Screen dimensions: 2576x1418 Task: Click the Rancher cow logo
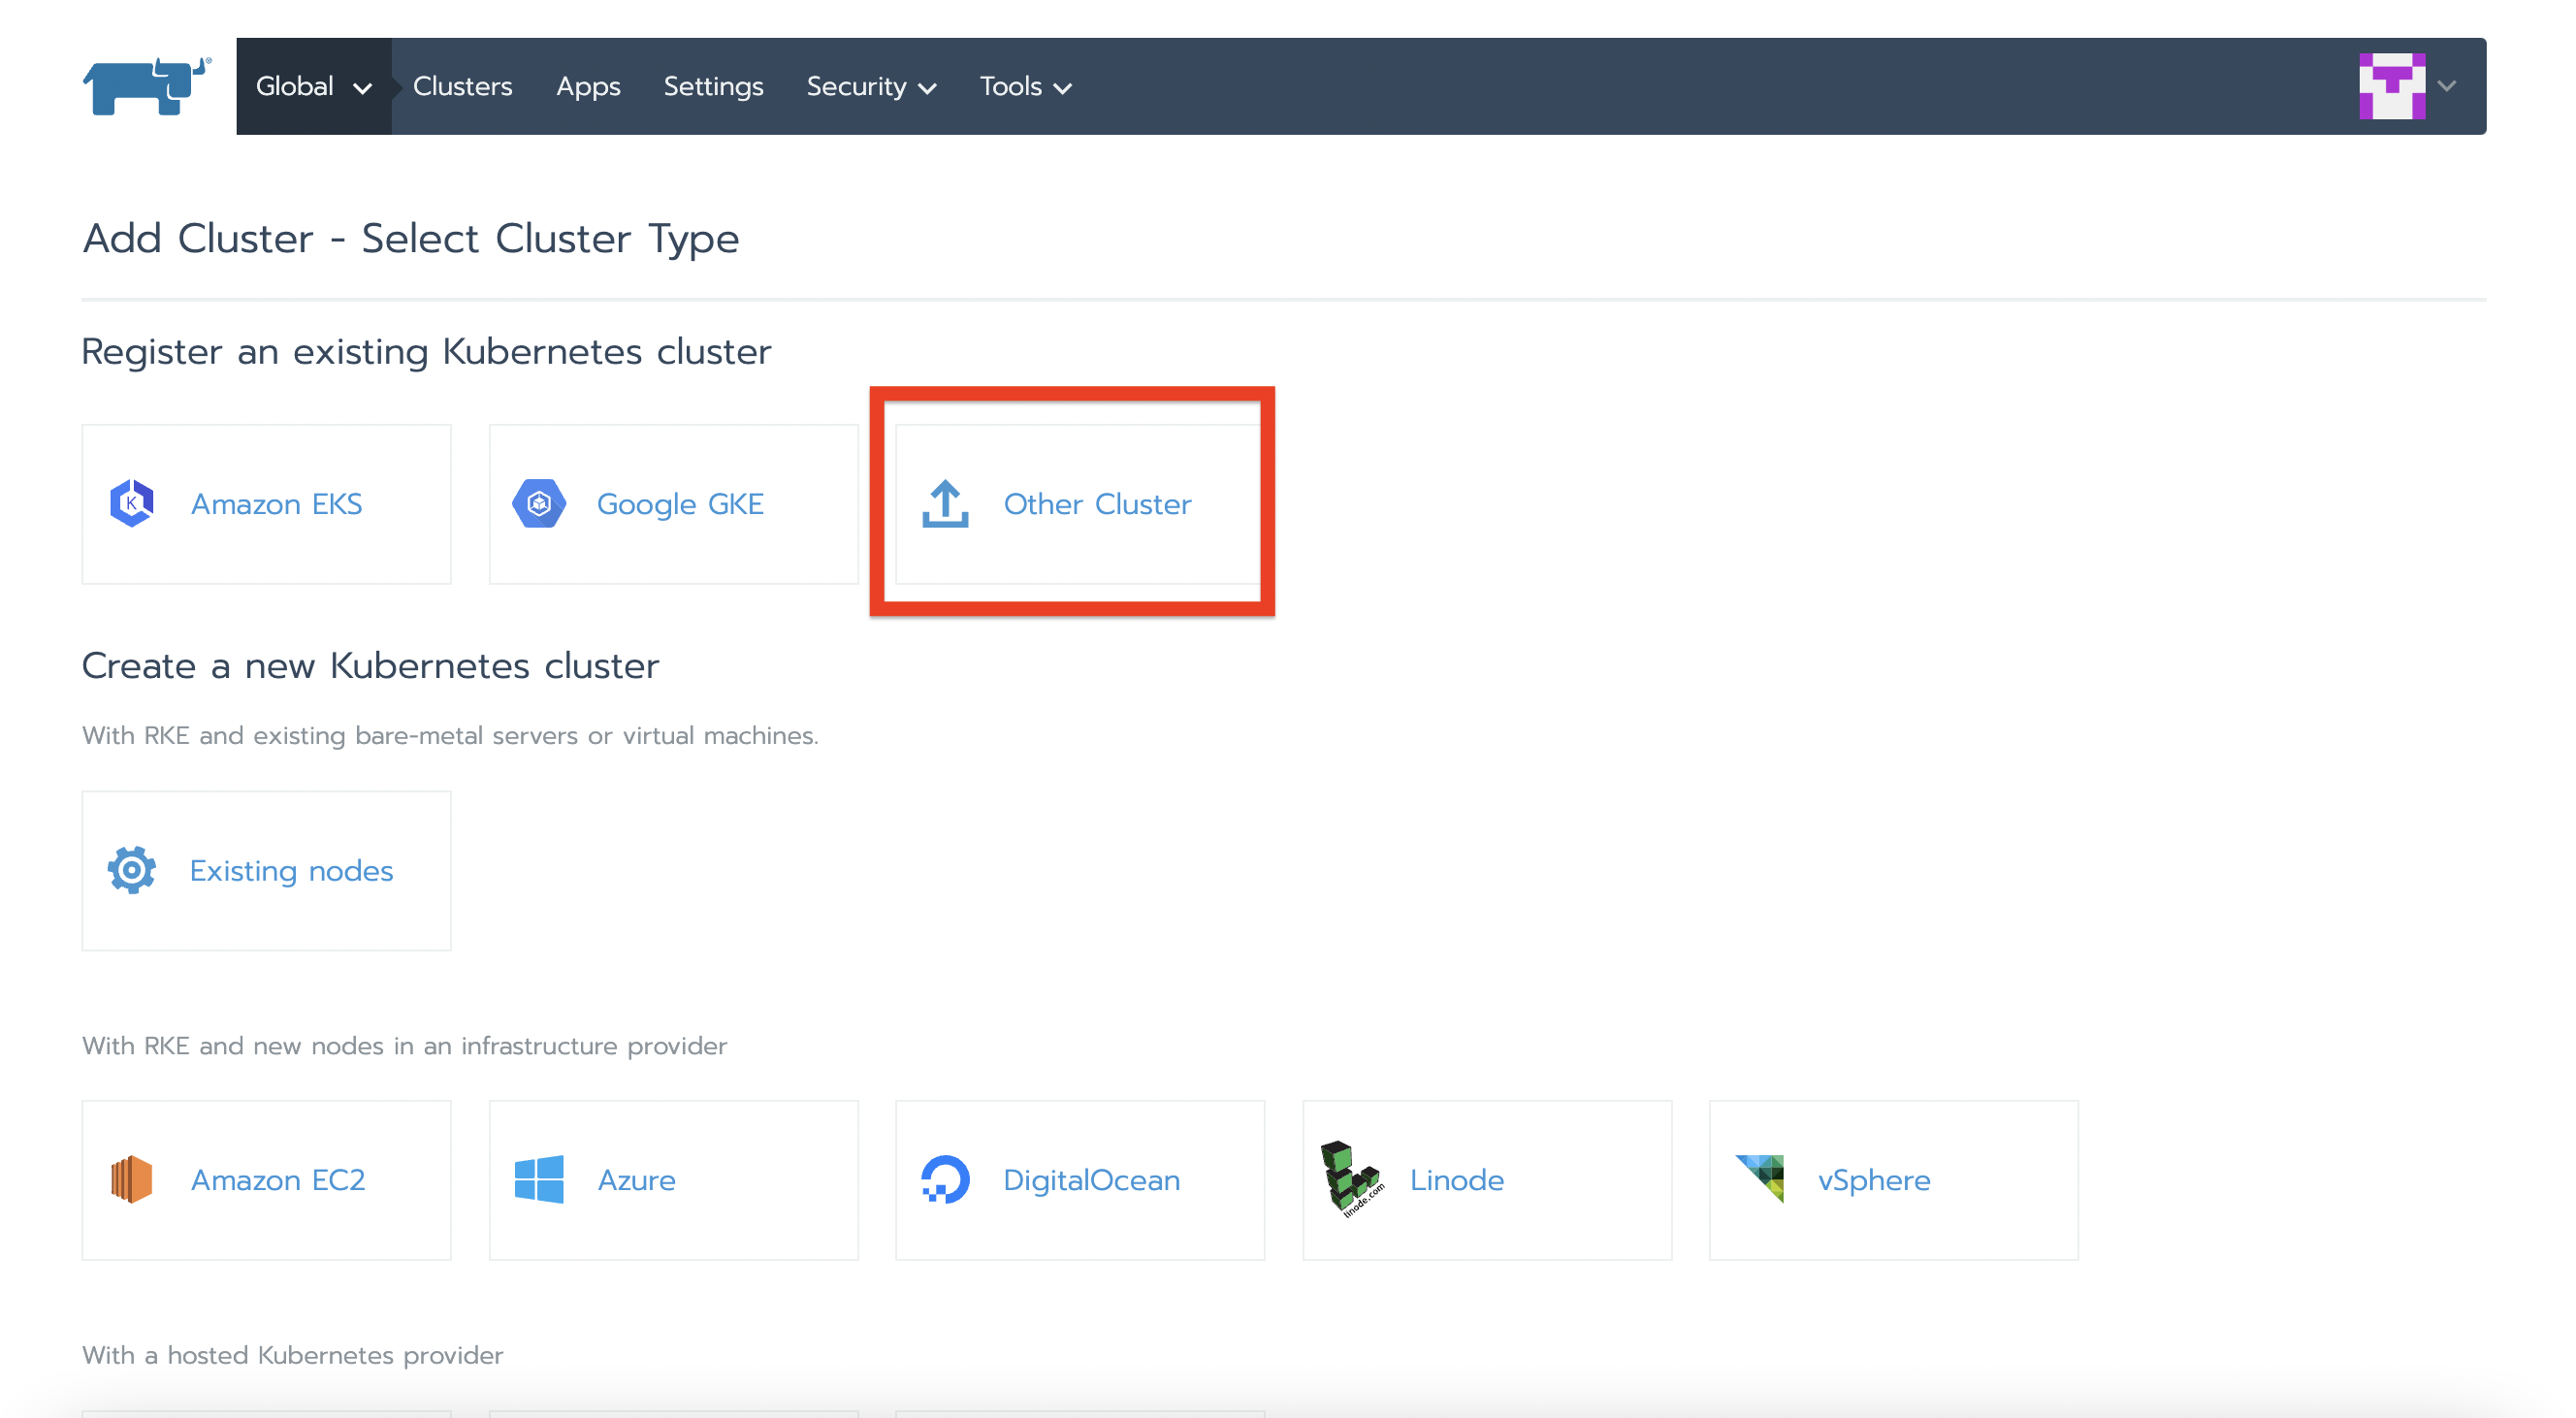pyautogui.click(x=146, y=86)
